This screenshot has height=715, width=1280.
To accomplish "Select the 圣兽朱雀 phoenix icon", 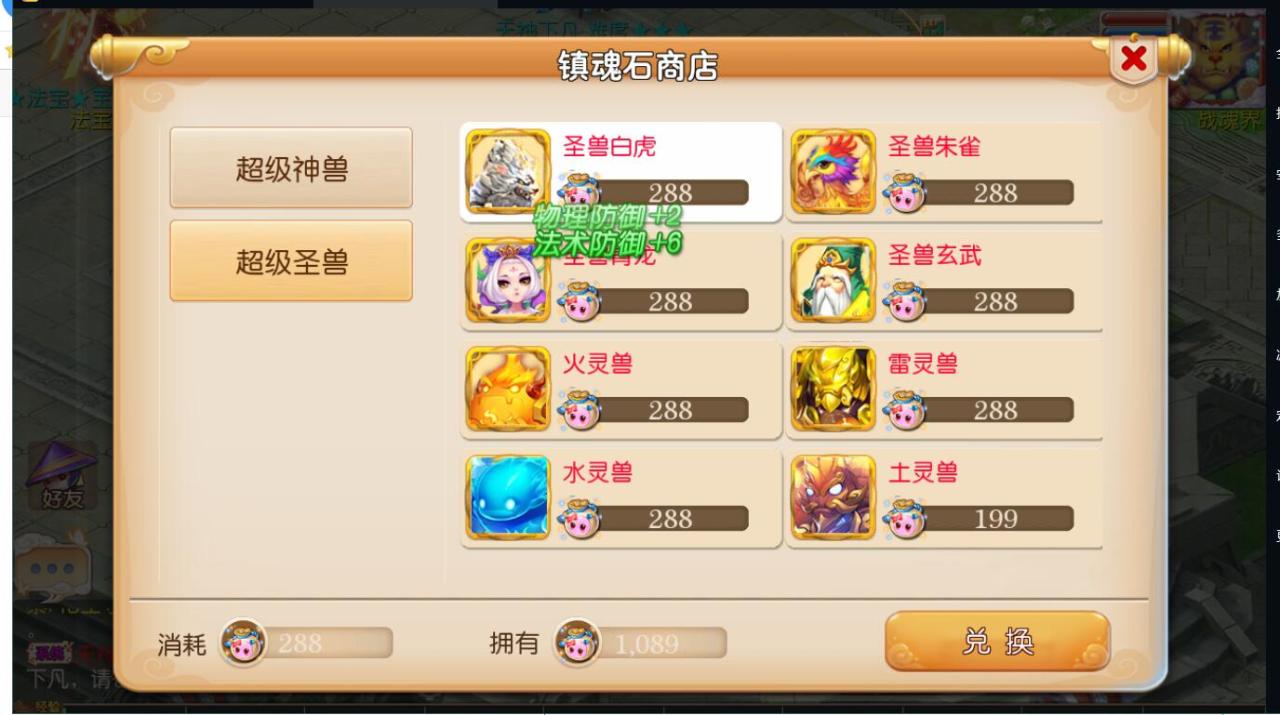I will [x=833, y=171].
